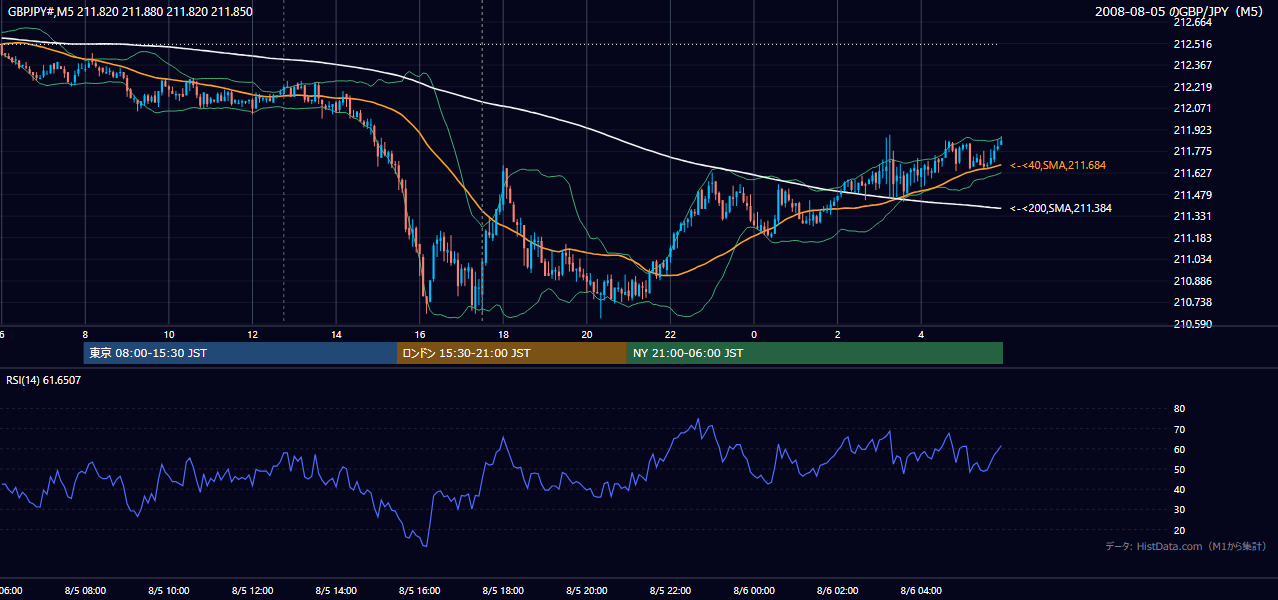Click price axis value 212.664

(x=1192, y=22)
